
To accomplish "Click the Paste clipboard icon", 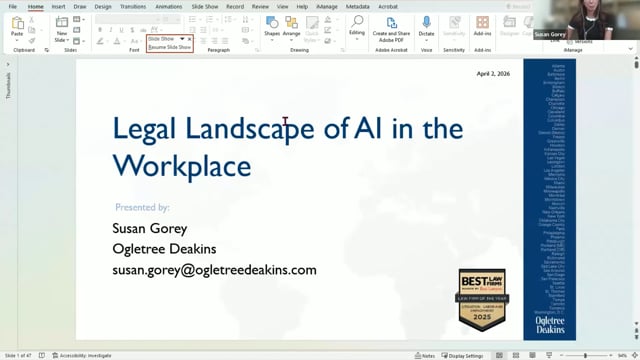I will pos(17,24).
